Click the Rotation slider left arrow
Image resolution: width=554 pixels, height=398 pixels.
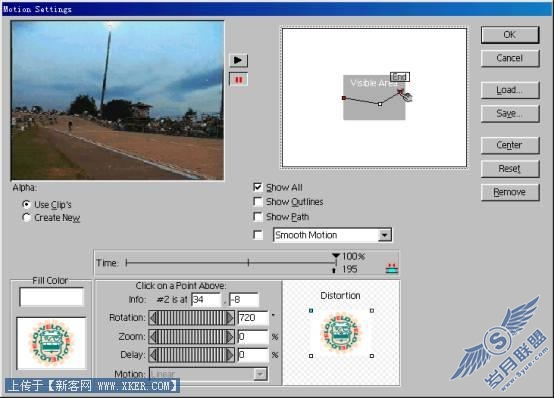click(x=153, y=318)
